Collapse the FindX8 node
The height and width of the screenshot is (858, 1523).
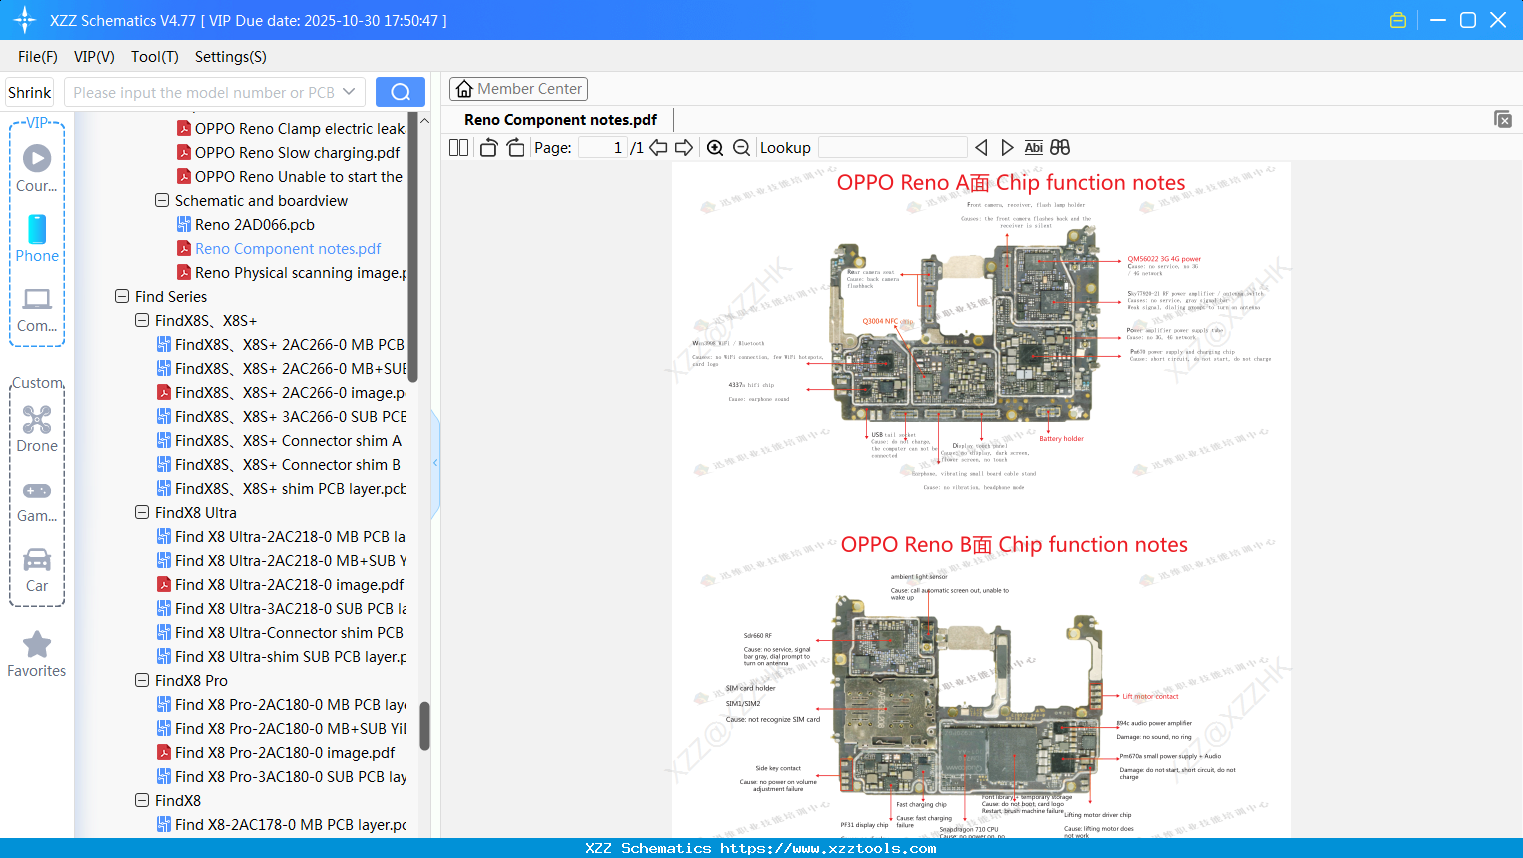142,800
